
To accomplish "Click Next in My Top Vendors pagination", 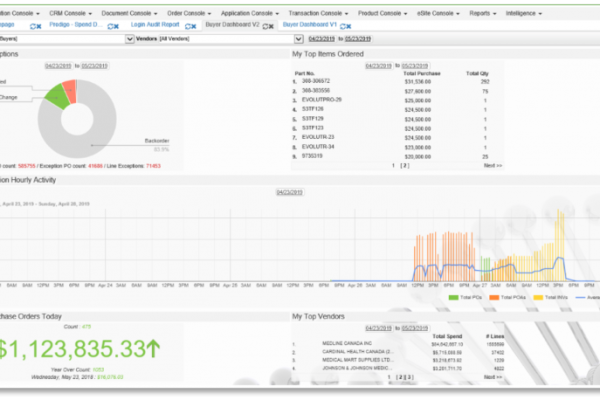I will (492, 377).
